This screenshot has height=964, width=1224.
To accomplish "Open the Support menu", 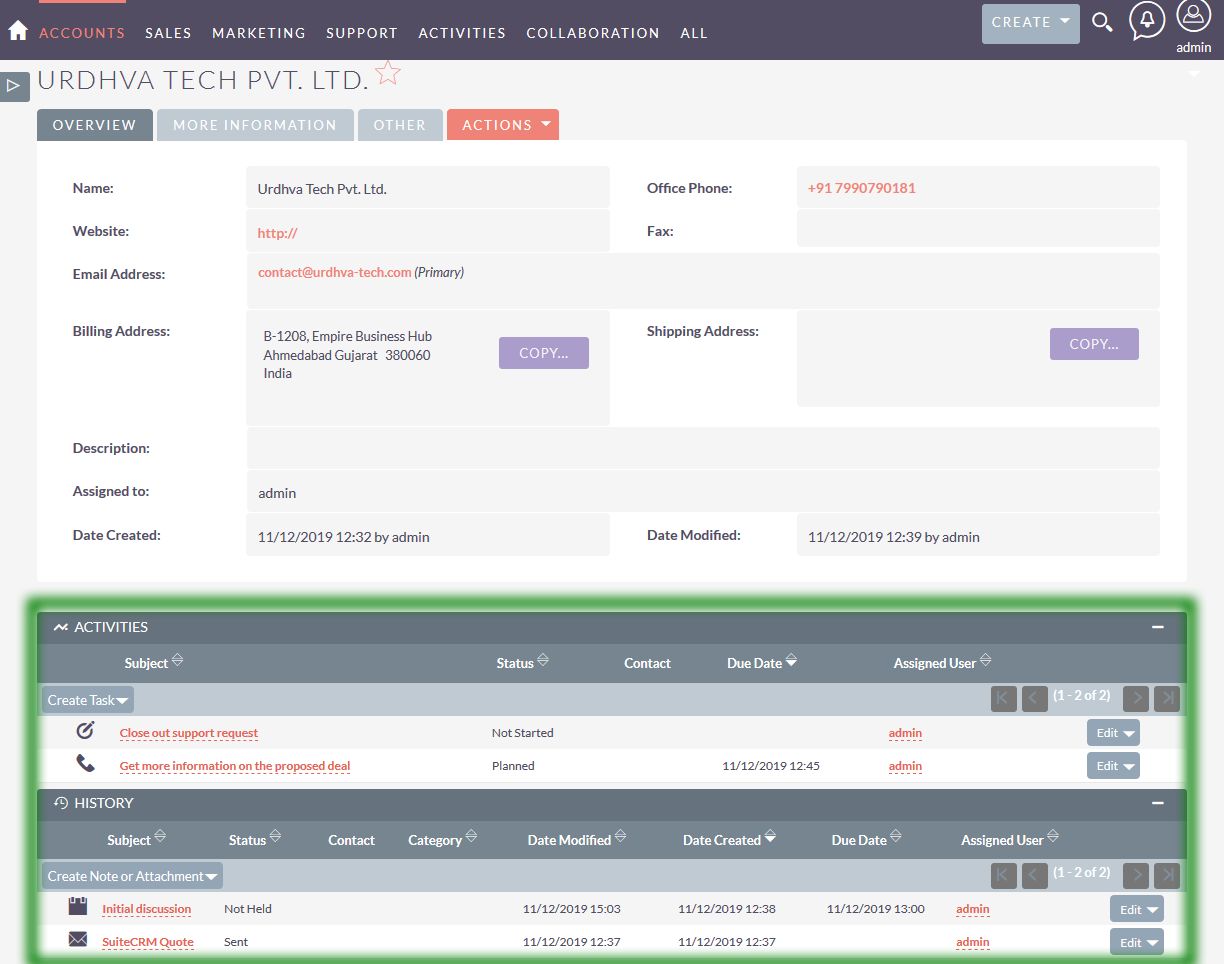I will tap(362, 33).
